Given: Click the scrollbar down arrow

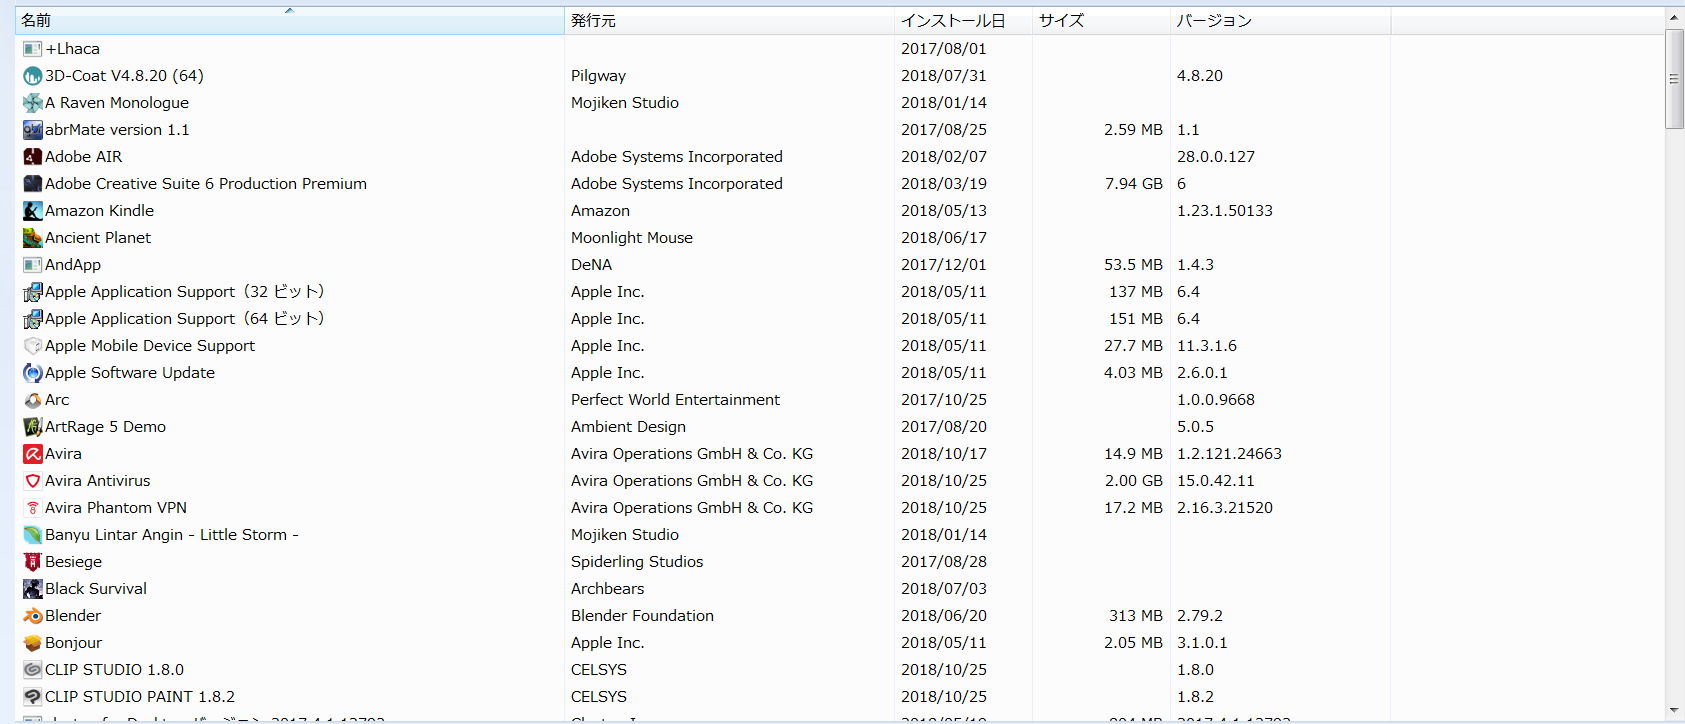Looking at the screenshot, I should click(1674, 711).
